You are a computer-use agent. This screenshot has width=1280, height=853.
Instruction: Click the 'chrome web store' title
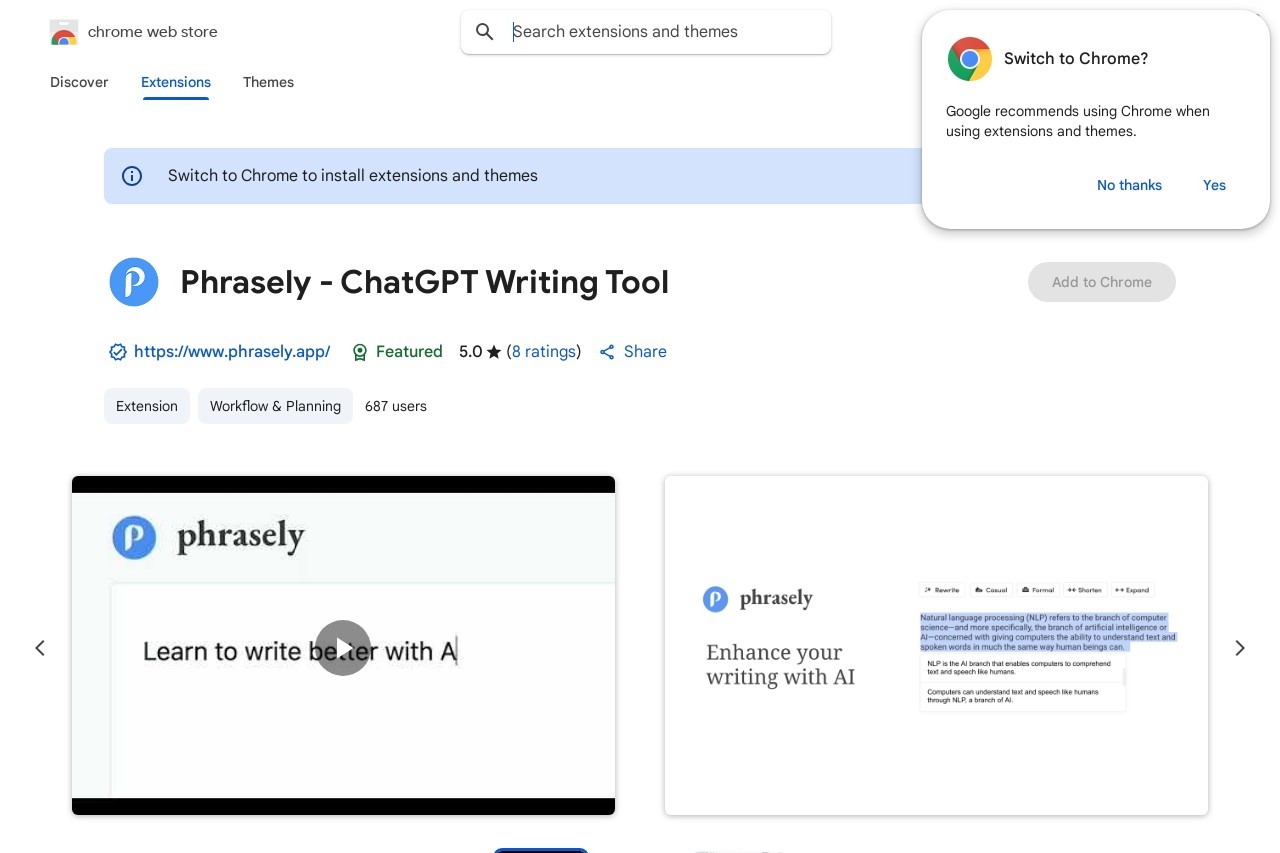[153, 32]
